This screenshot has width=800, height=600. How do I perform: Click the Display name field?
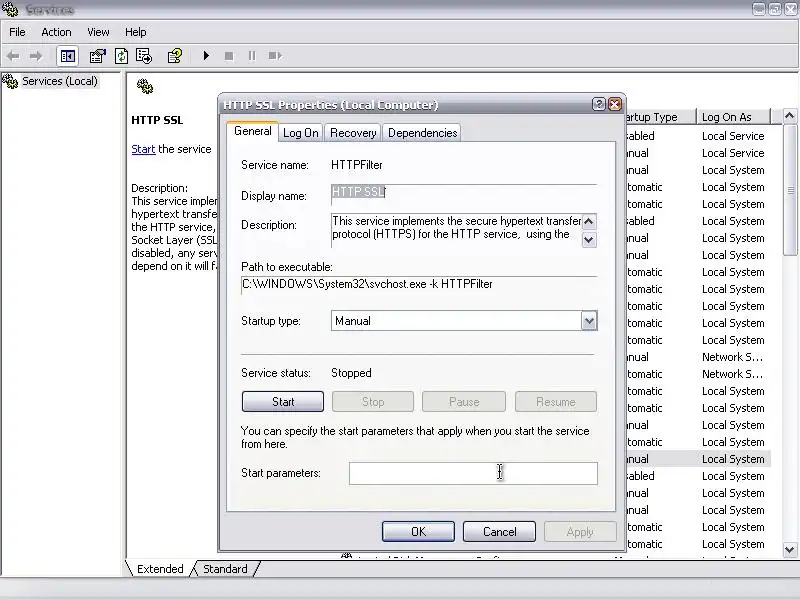464,194
